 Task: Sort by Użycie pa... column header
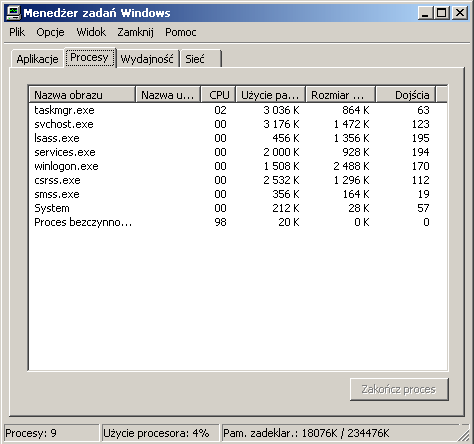click(270, 95)
